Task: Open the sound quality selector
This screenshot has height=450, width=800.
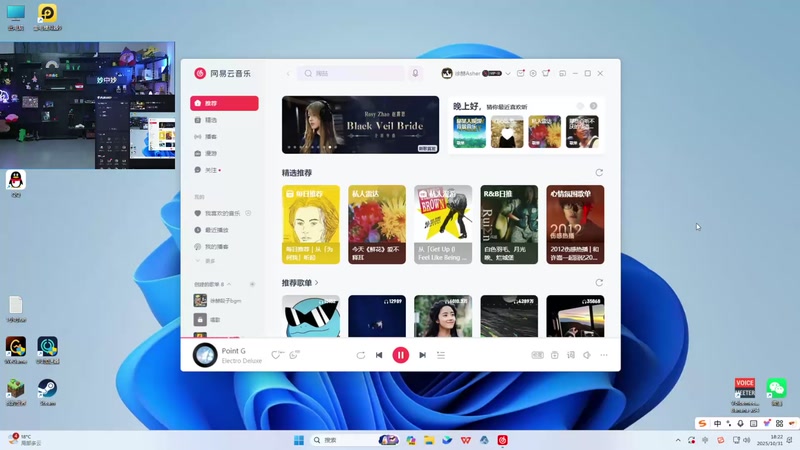Action: point(538,355)
